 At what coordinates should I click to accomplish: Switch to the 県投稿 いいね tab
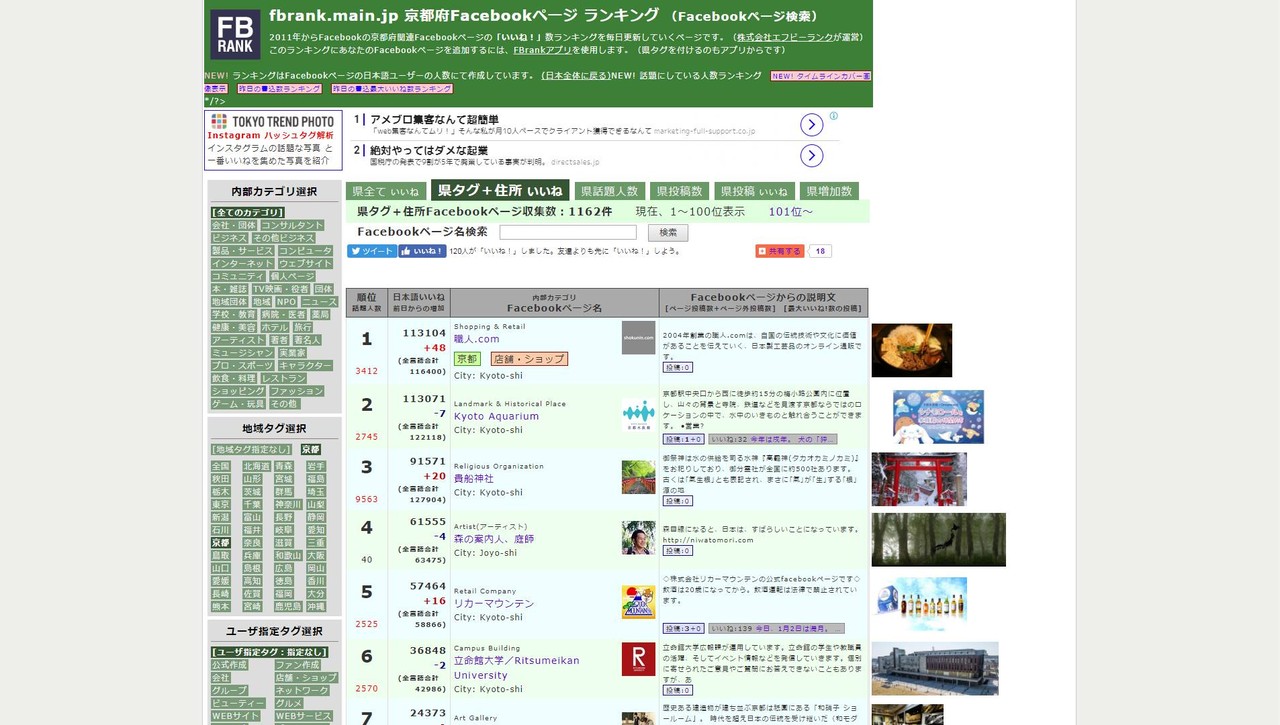click(x=755, y=191)
